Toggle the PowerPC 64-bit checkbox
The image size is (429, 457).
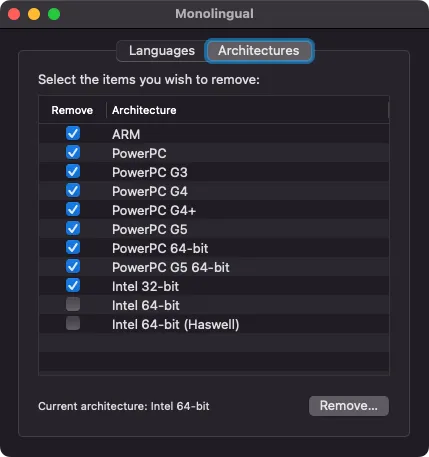pos(73,247)
